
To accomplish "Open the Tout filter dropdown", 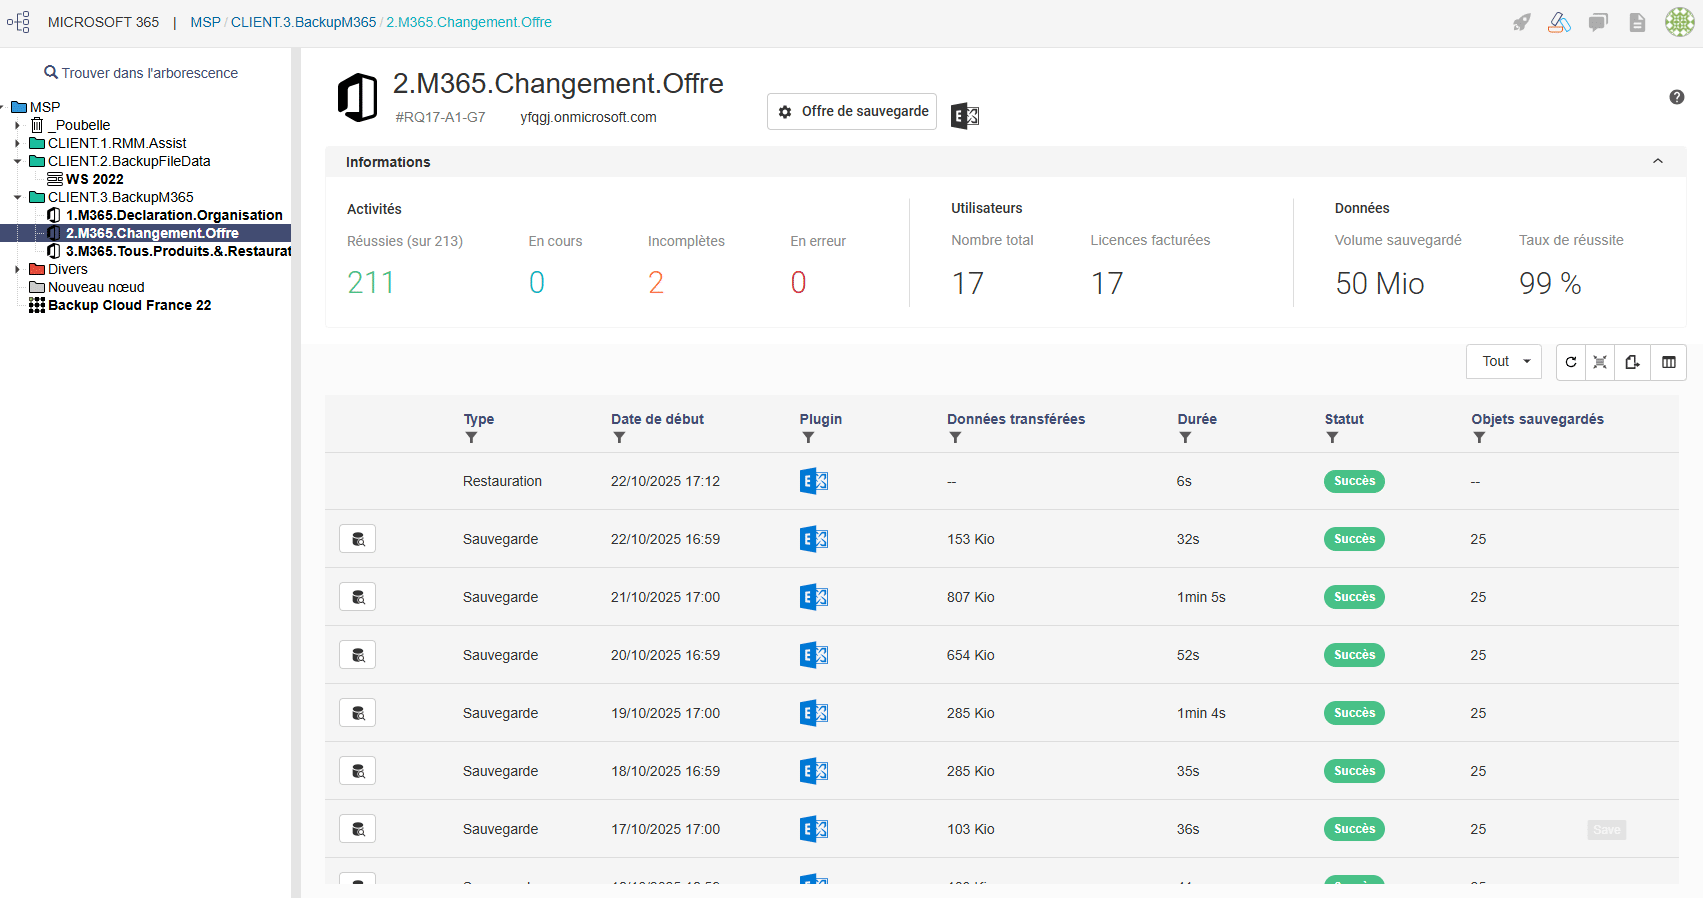I will pyautogui.click(x=1504, y=362).
